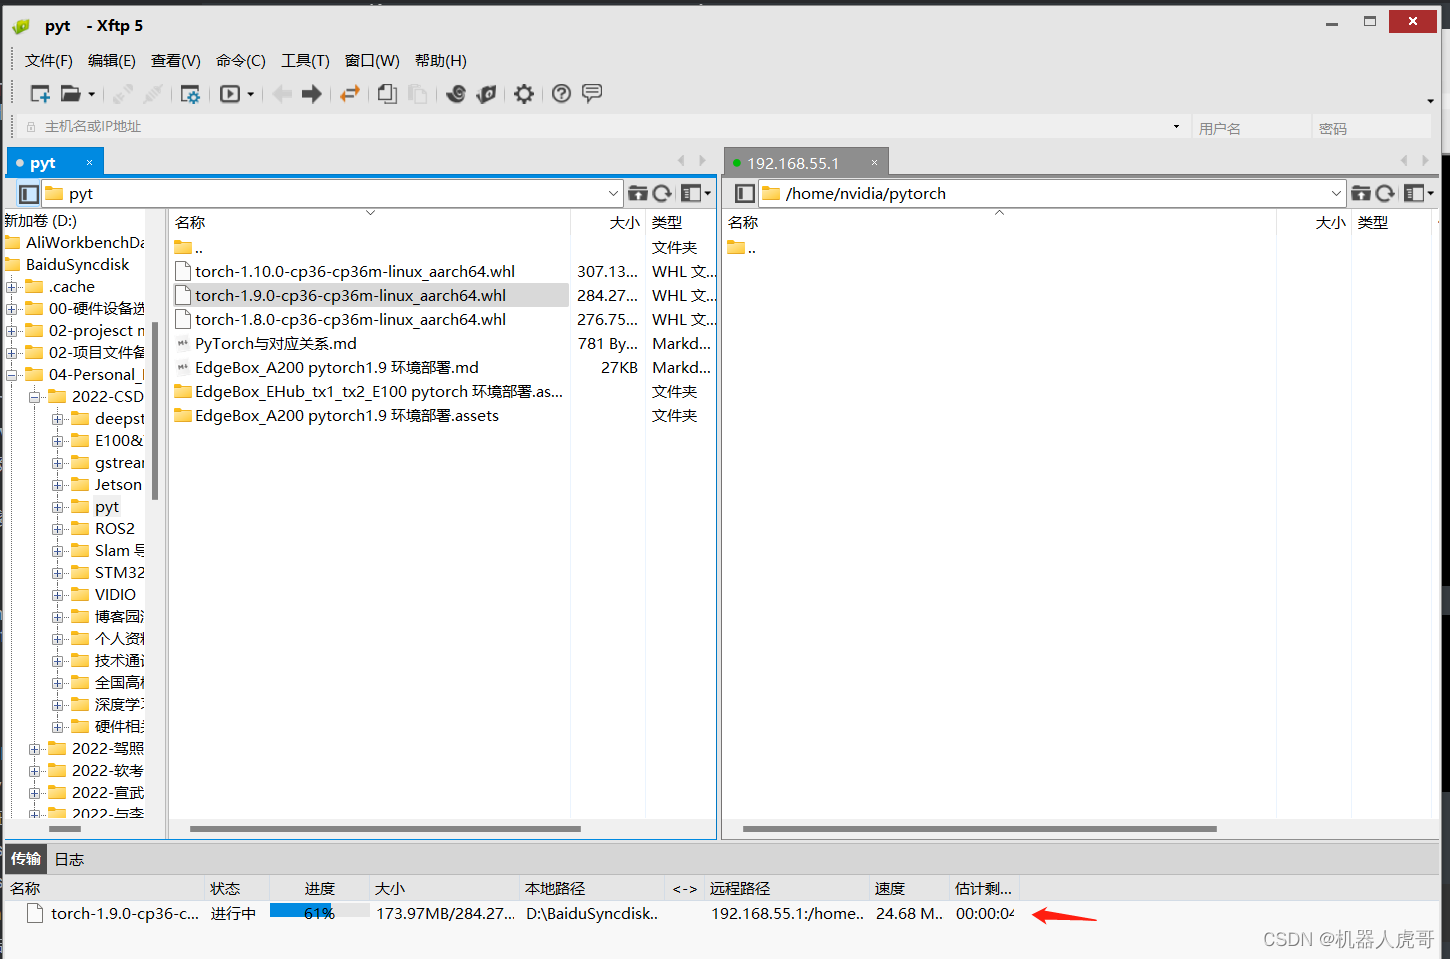Open the dropdown arrow beside the Open Session icon
Viewport: 1450px width, 959px height.
(91, 94)
